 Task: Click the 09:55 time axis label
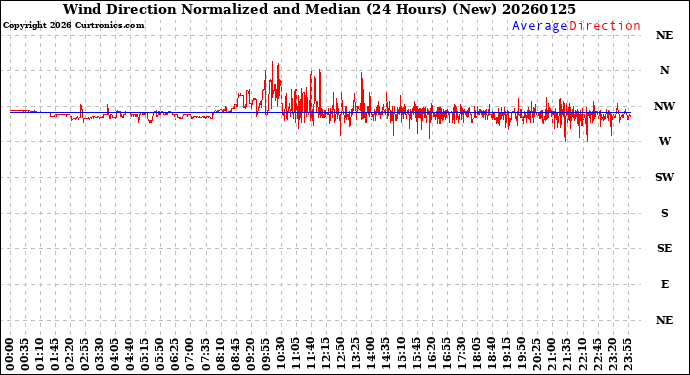tap(266, 355)
